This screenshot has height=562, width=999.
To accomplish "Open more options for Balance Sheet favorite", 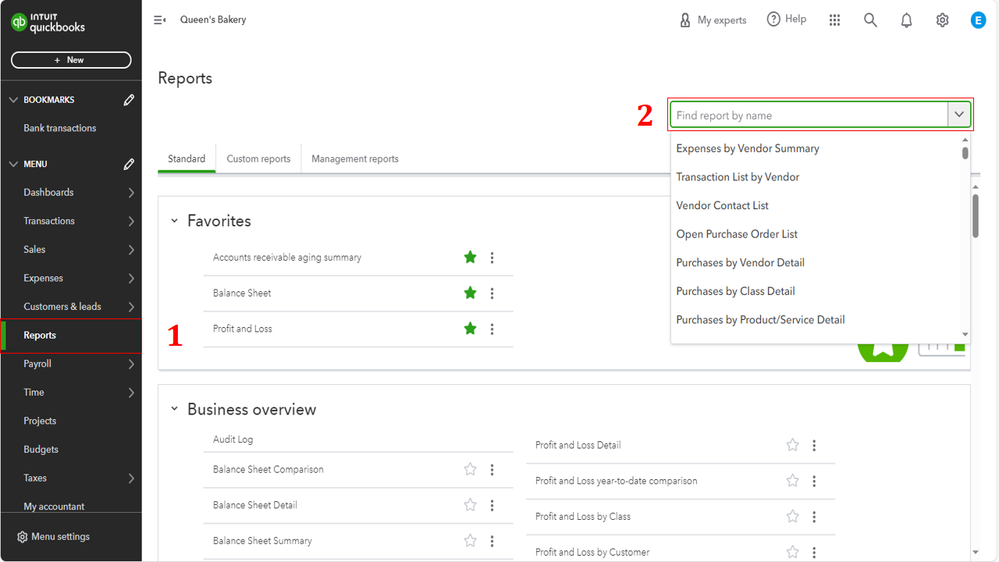I will [x=492, y=293].
